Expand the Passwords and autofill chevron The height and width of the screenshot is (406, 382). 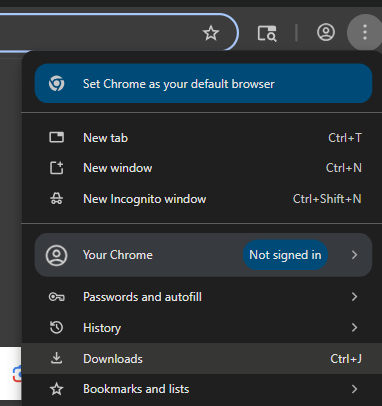(x=354, y=297)
